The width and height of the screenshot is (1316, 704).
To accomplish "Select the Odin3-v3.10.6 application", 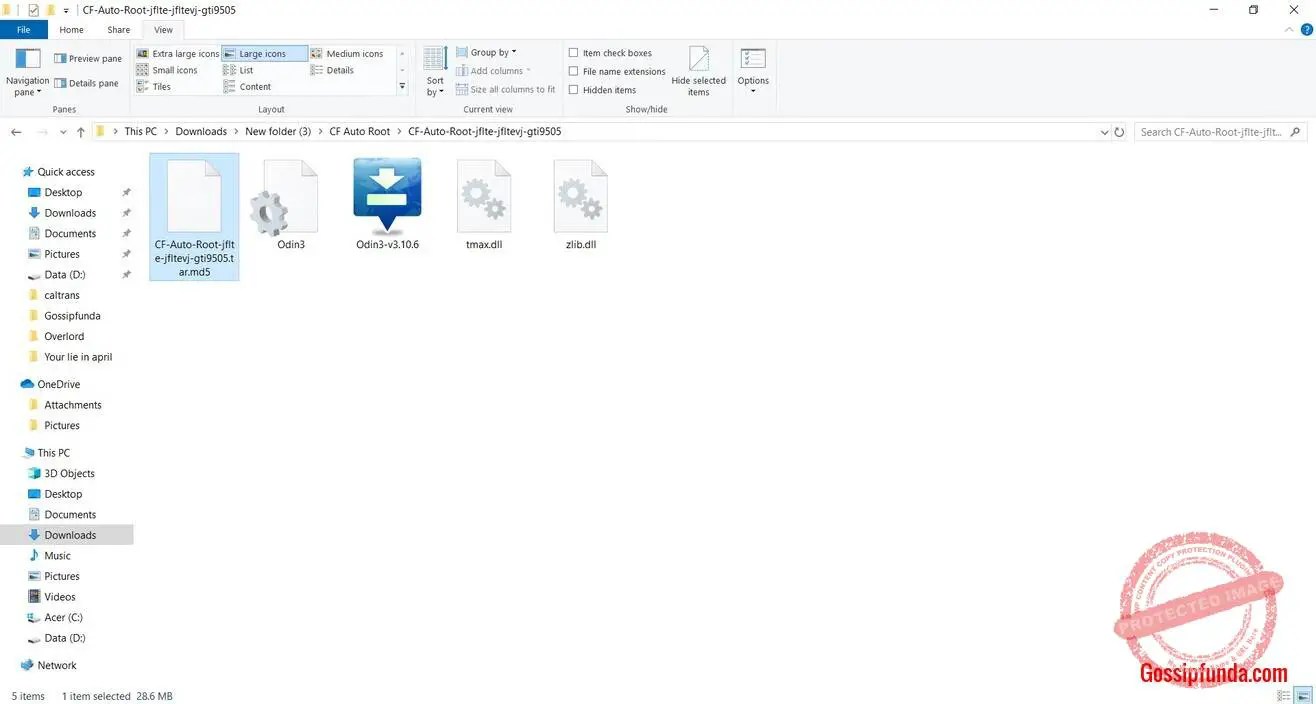I will tap(387, 204).
